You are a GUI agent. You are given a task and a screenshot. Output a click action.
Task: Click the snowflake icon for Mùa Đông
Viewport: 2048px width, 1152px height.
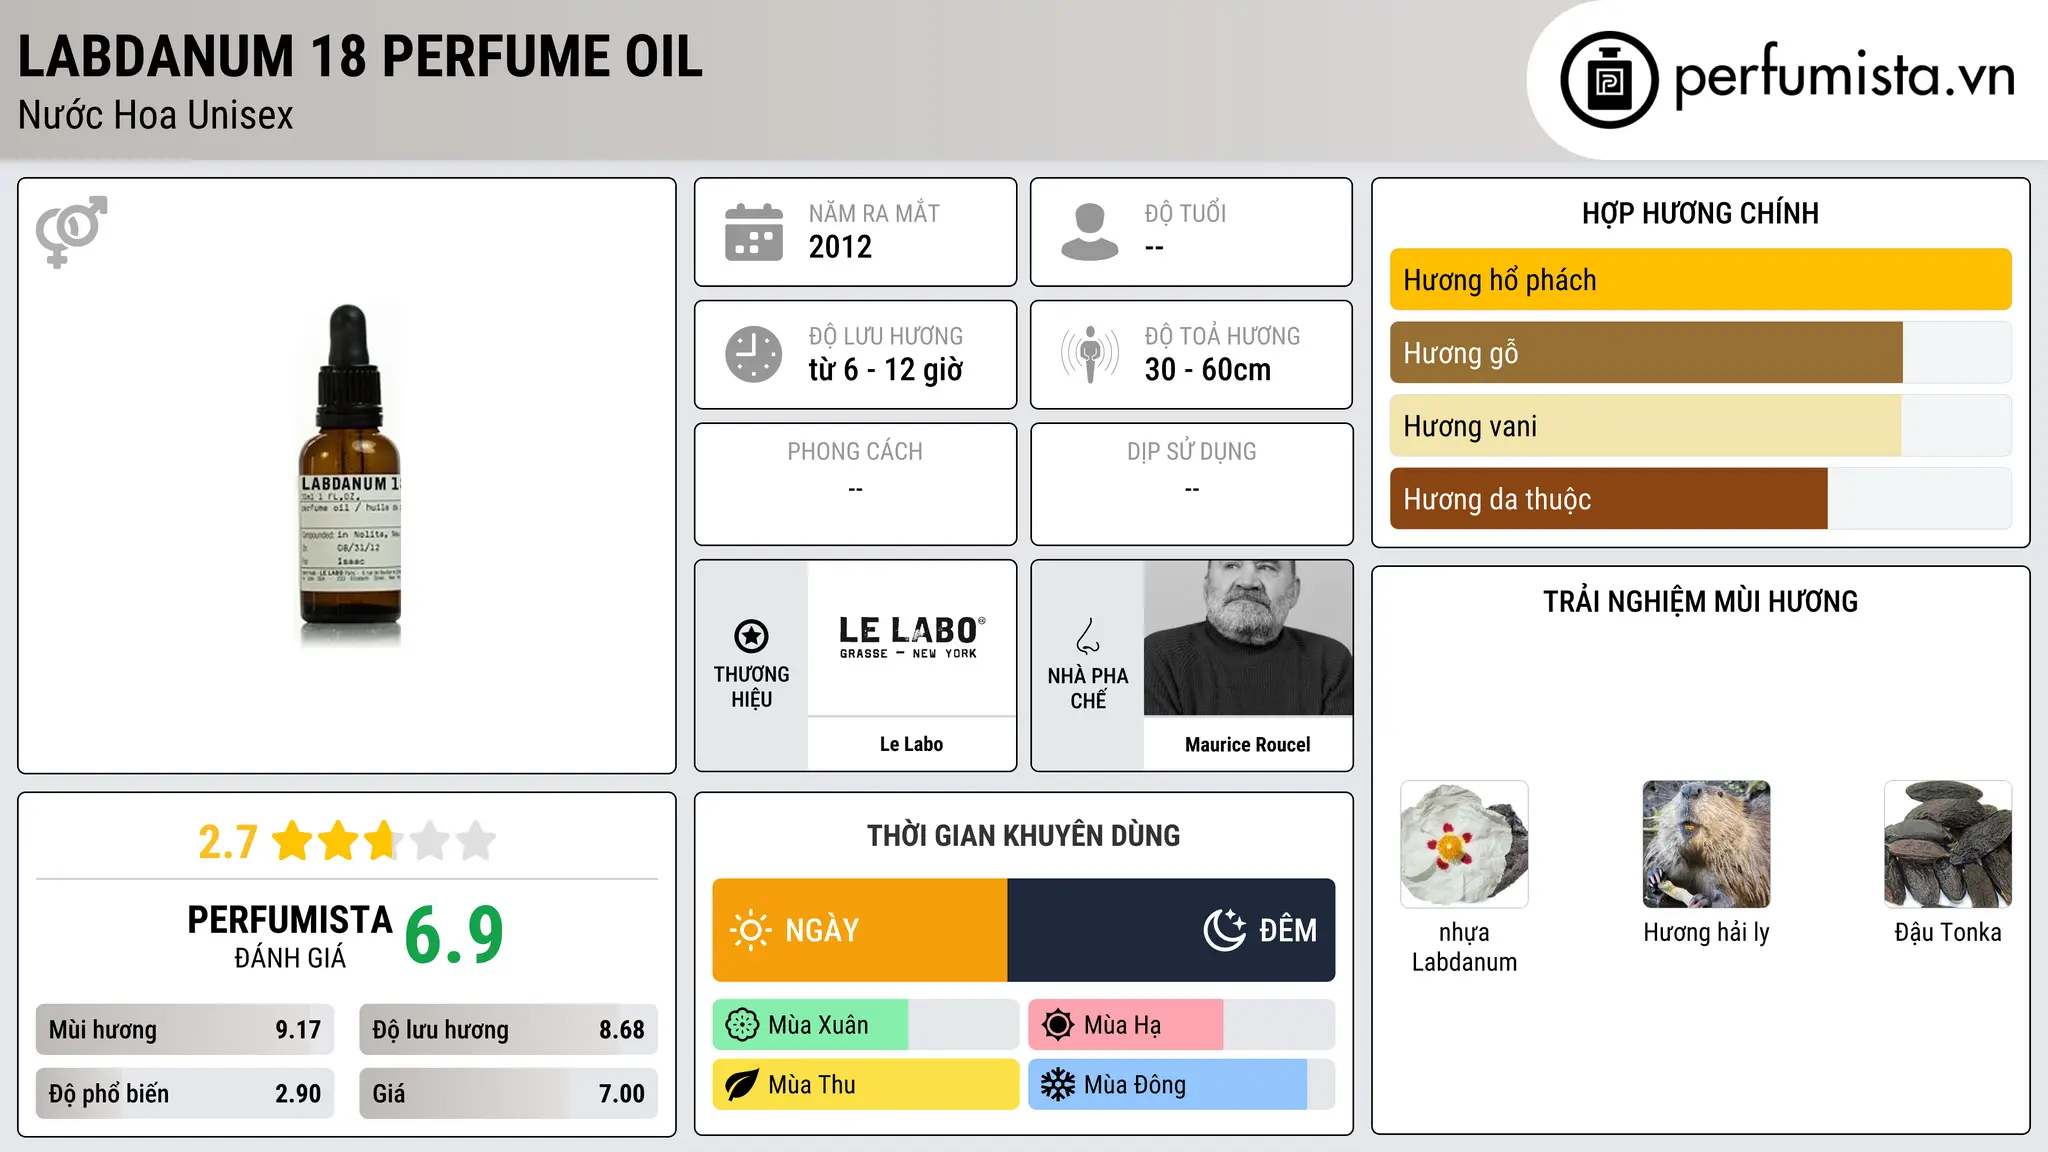pos(1058,1085)
